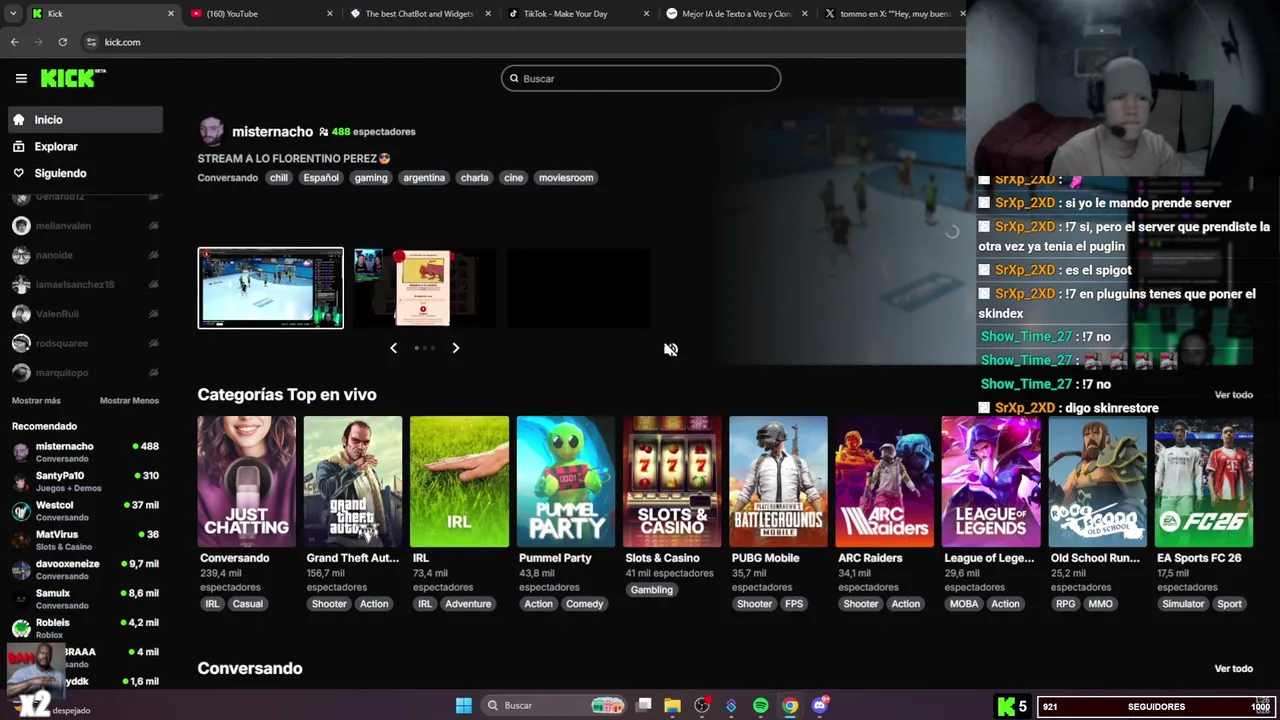
Task: Unmute the featured stream preview
Action: point(670,349)
